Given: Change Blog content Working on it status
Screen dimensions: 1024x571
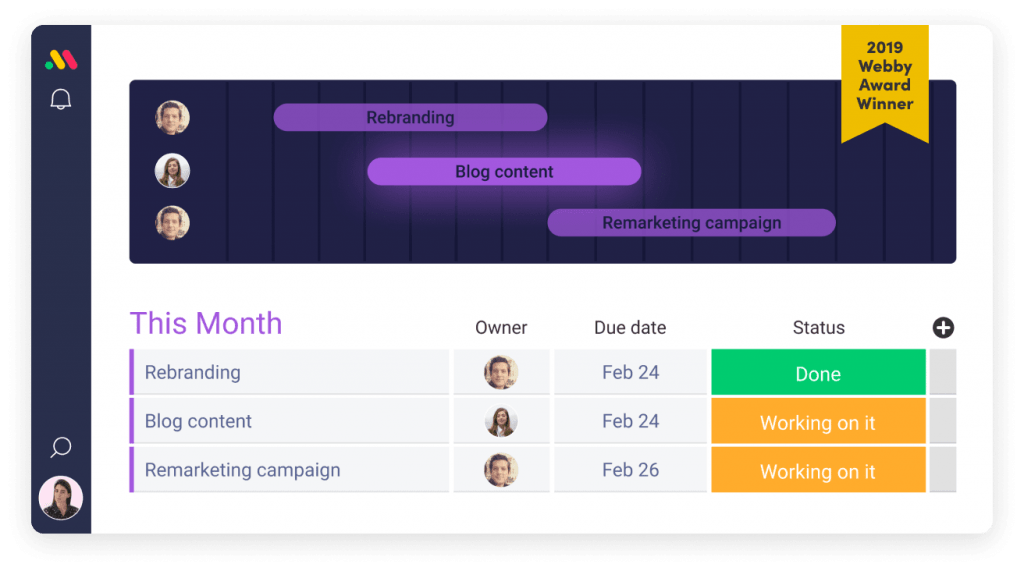Looking at the screenshot, I should pyautogui.click(x=818, y=421).
